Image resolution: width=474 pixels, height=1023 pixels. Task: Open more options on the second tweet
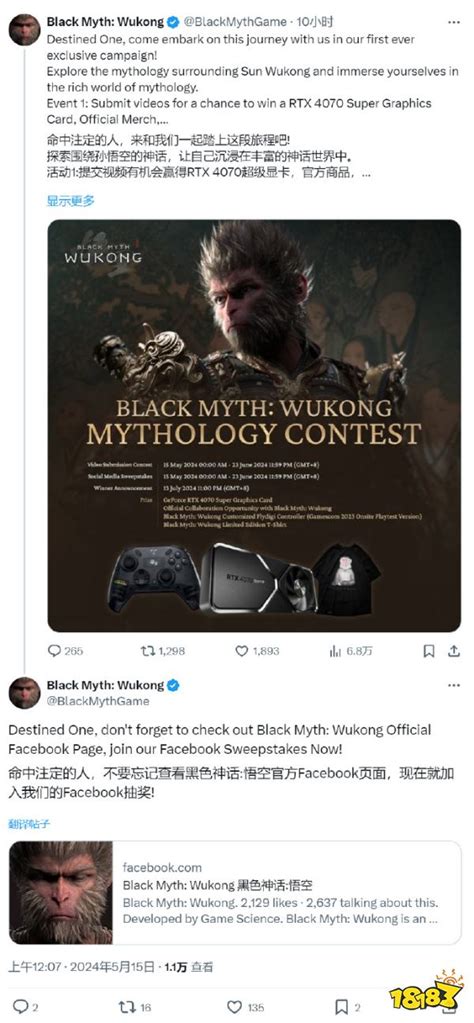pos(454,686)
